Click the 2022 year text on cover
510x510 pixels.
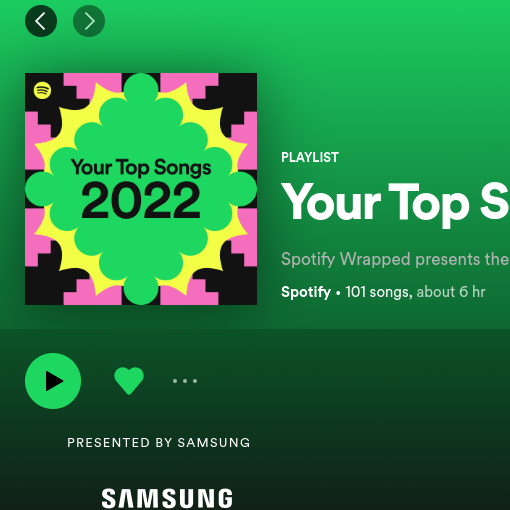coord(141,201)
